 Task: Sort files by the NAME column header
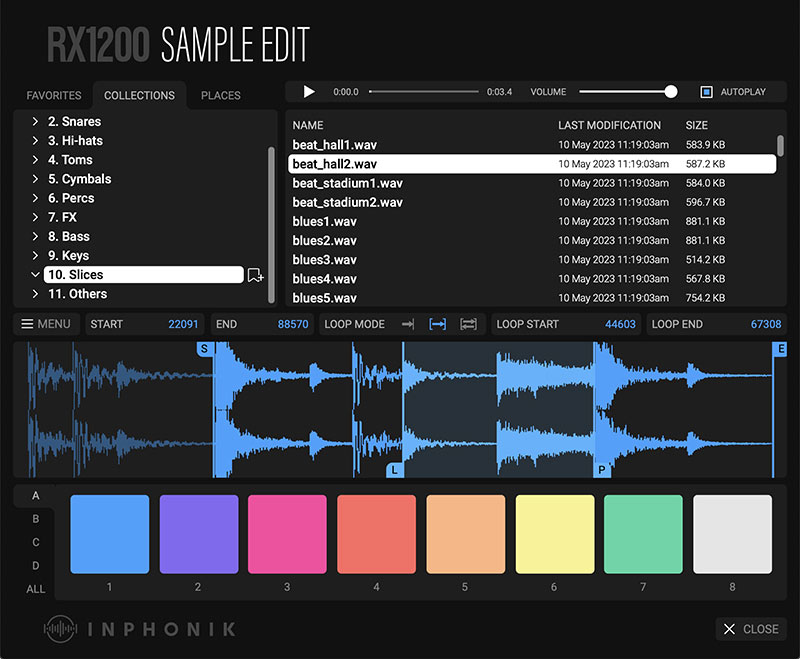308,125
